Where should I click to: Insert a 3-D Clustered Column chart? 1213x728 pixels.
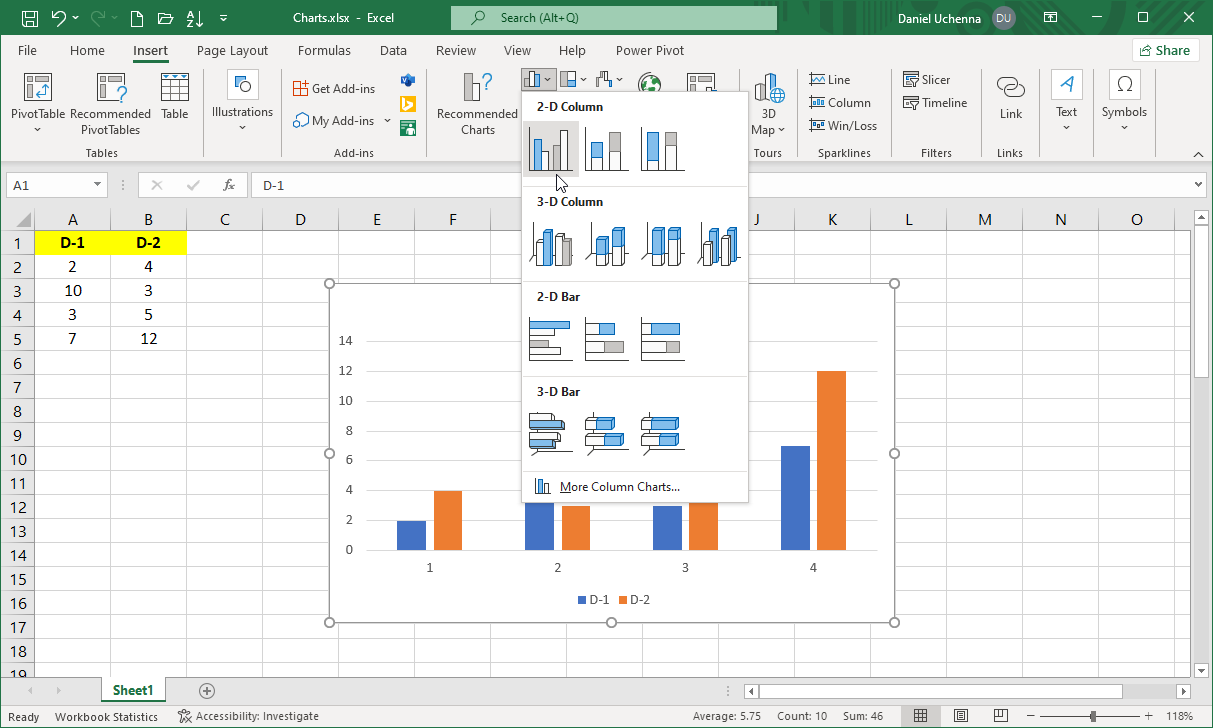(x=551, y=245)
